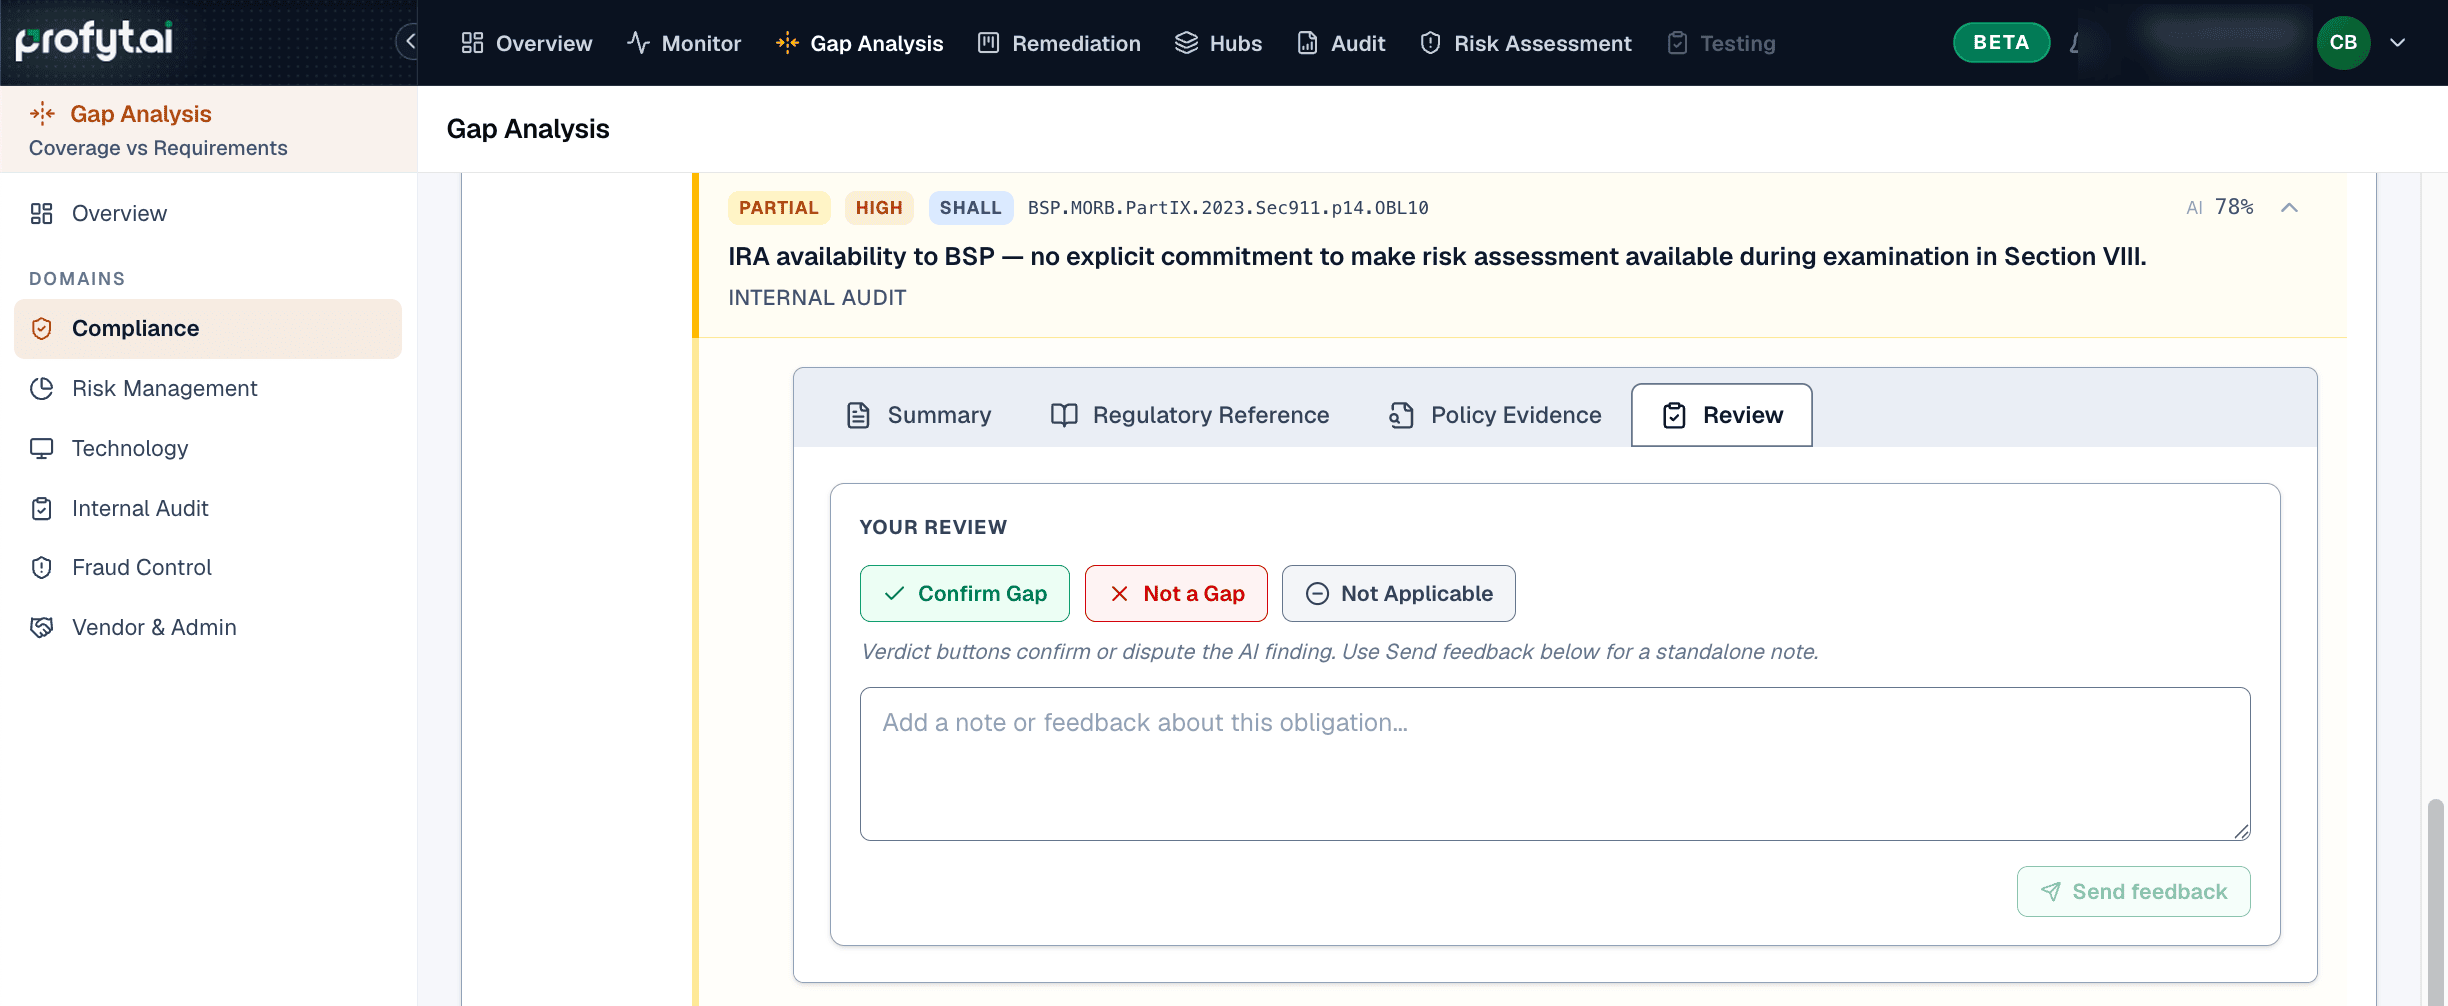Viewport: 2448px width, 1006px height.
Task: Click the Policy Evidence file icon
Action: click(x=1402, y=415)
